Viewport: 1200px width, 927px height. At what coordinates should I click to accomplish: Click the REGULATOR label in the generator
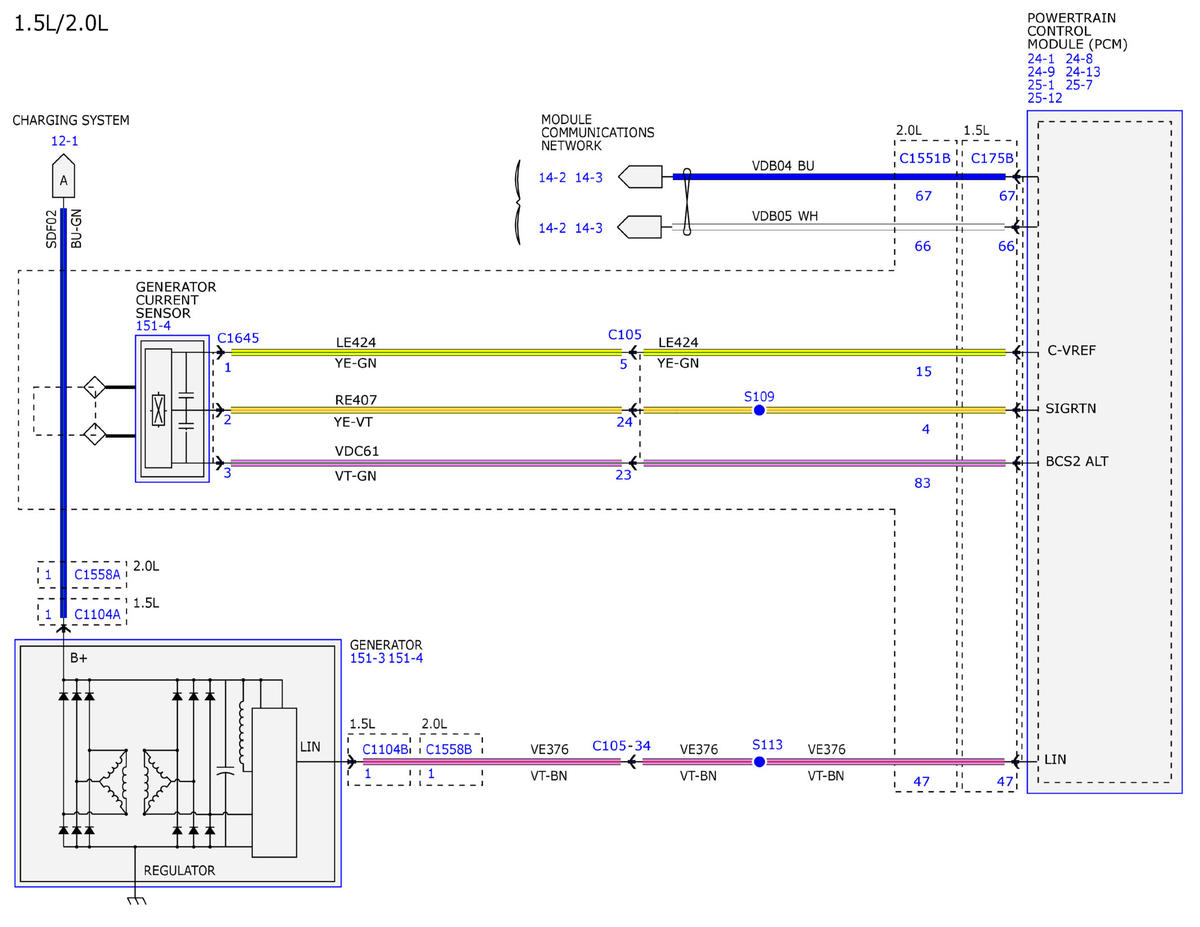click(x=180, y=870)
